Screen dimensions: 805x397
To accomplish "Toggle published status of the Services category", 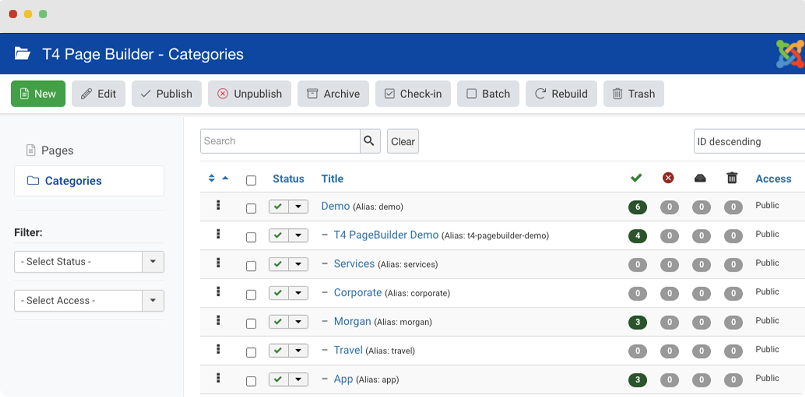I will [x=278, y=264].
